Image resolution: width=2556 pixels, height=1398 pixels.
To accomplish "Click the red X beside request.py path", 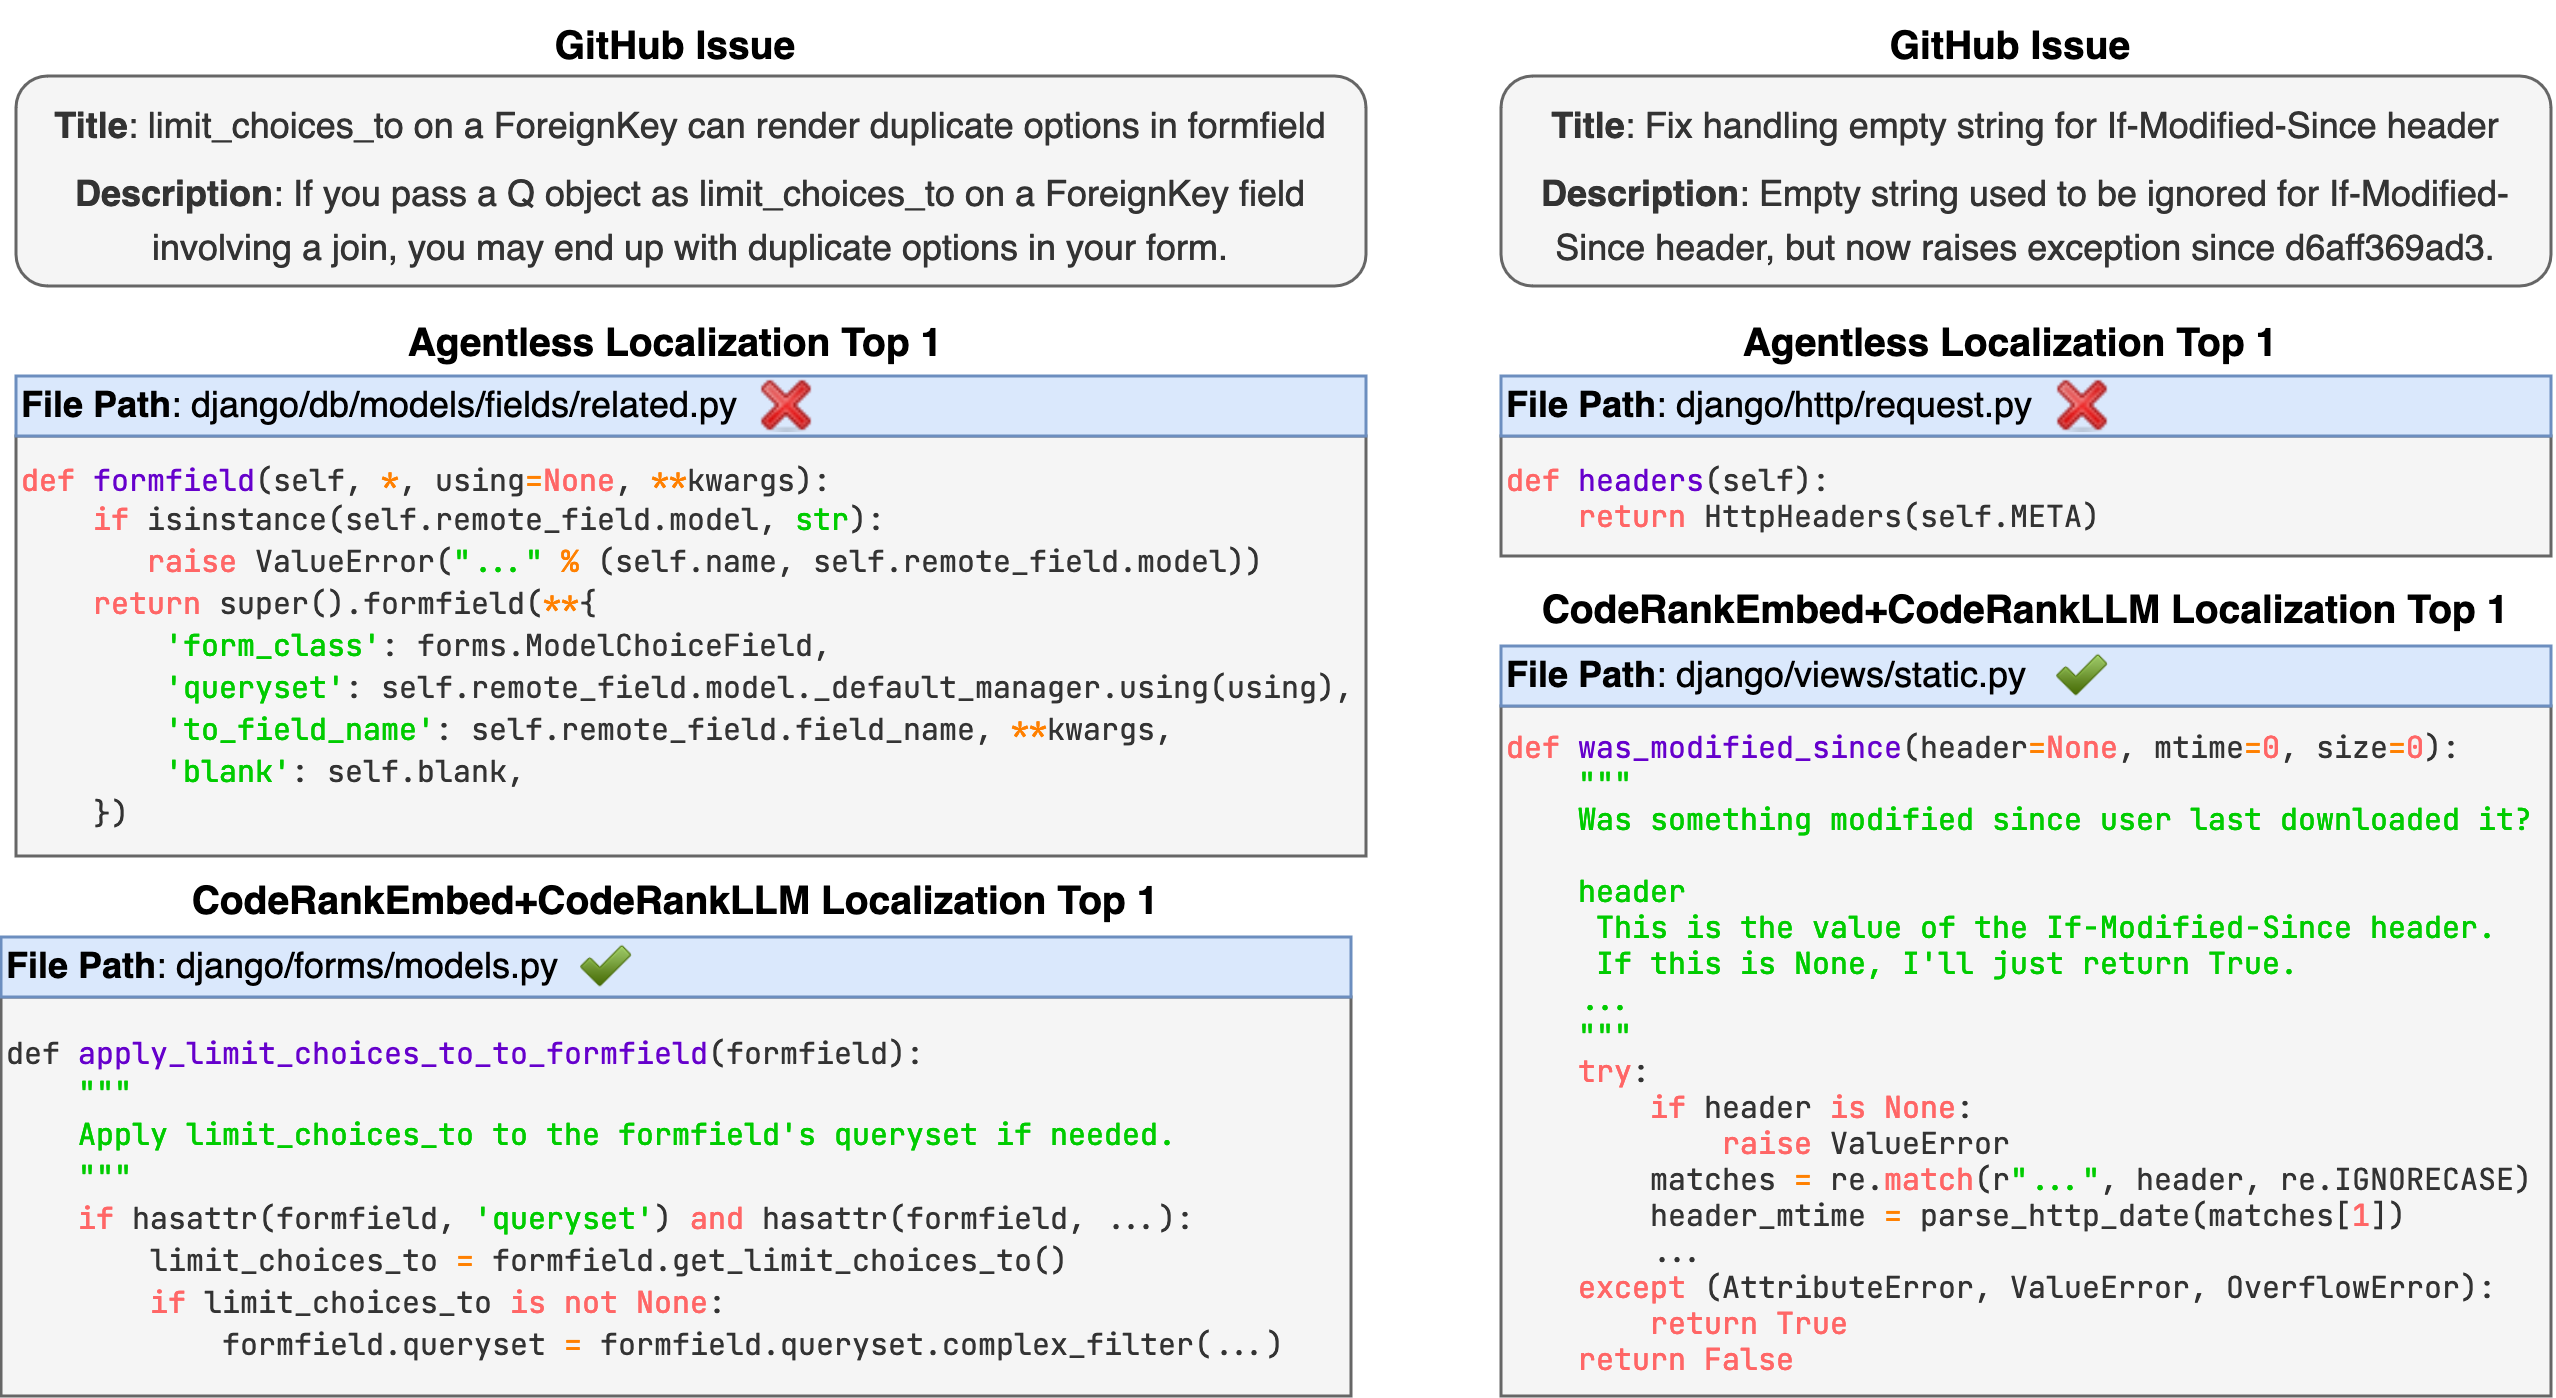I will 2081,405.
